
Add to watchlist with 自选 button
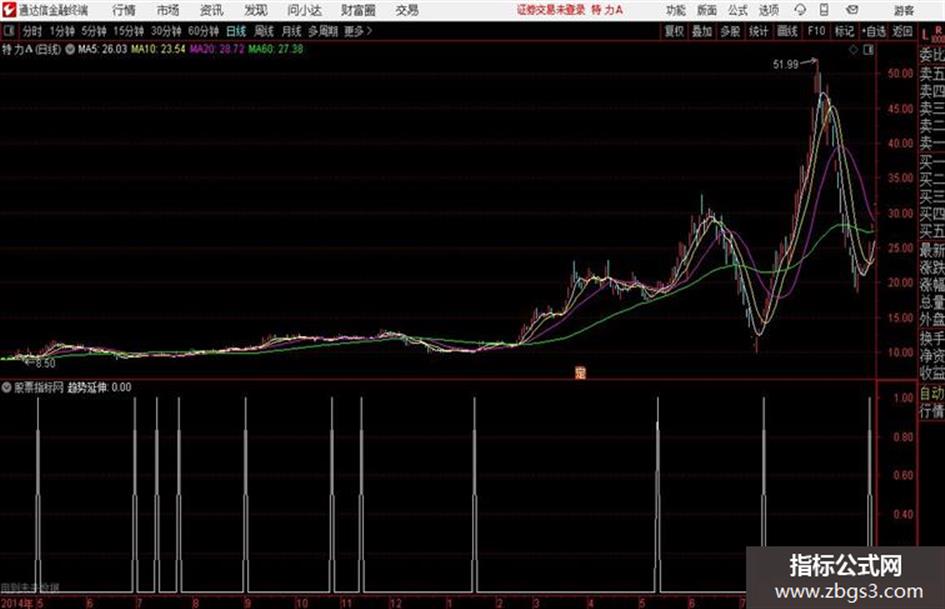tap(874, 31)
